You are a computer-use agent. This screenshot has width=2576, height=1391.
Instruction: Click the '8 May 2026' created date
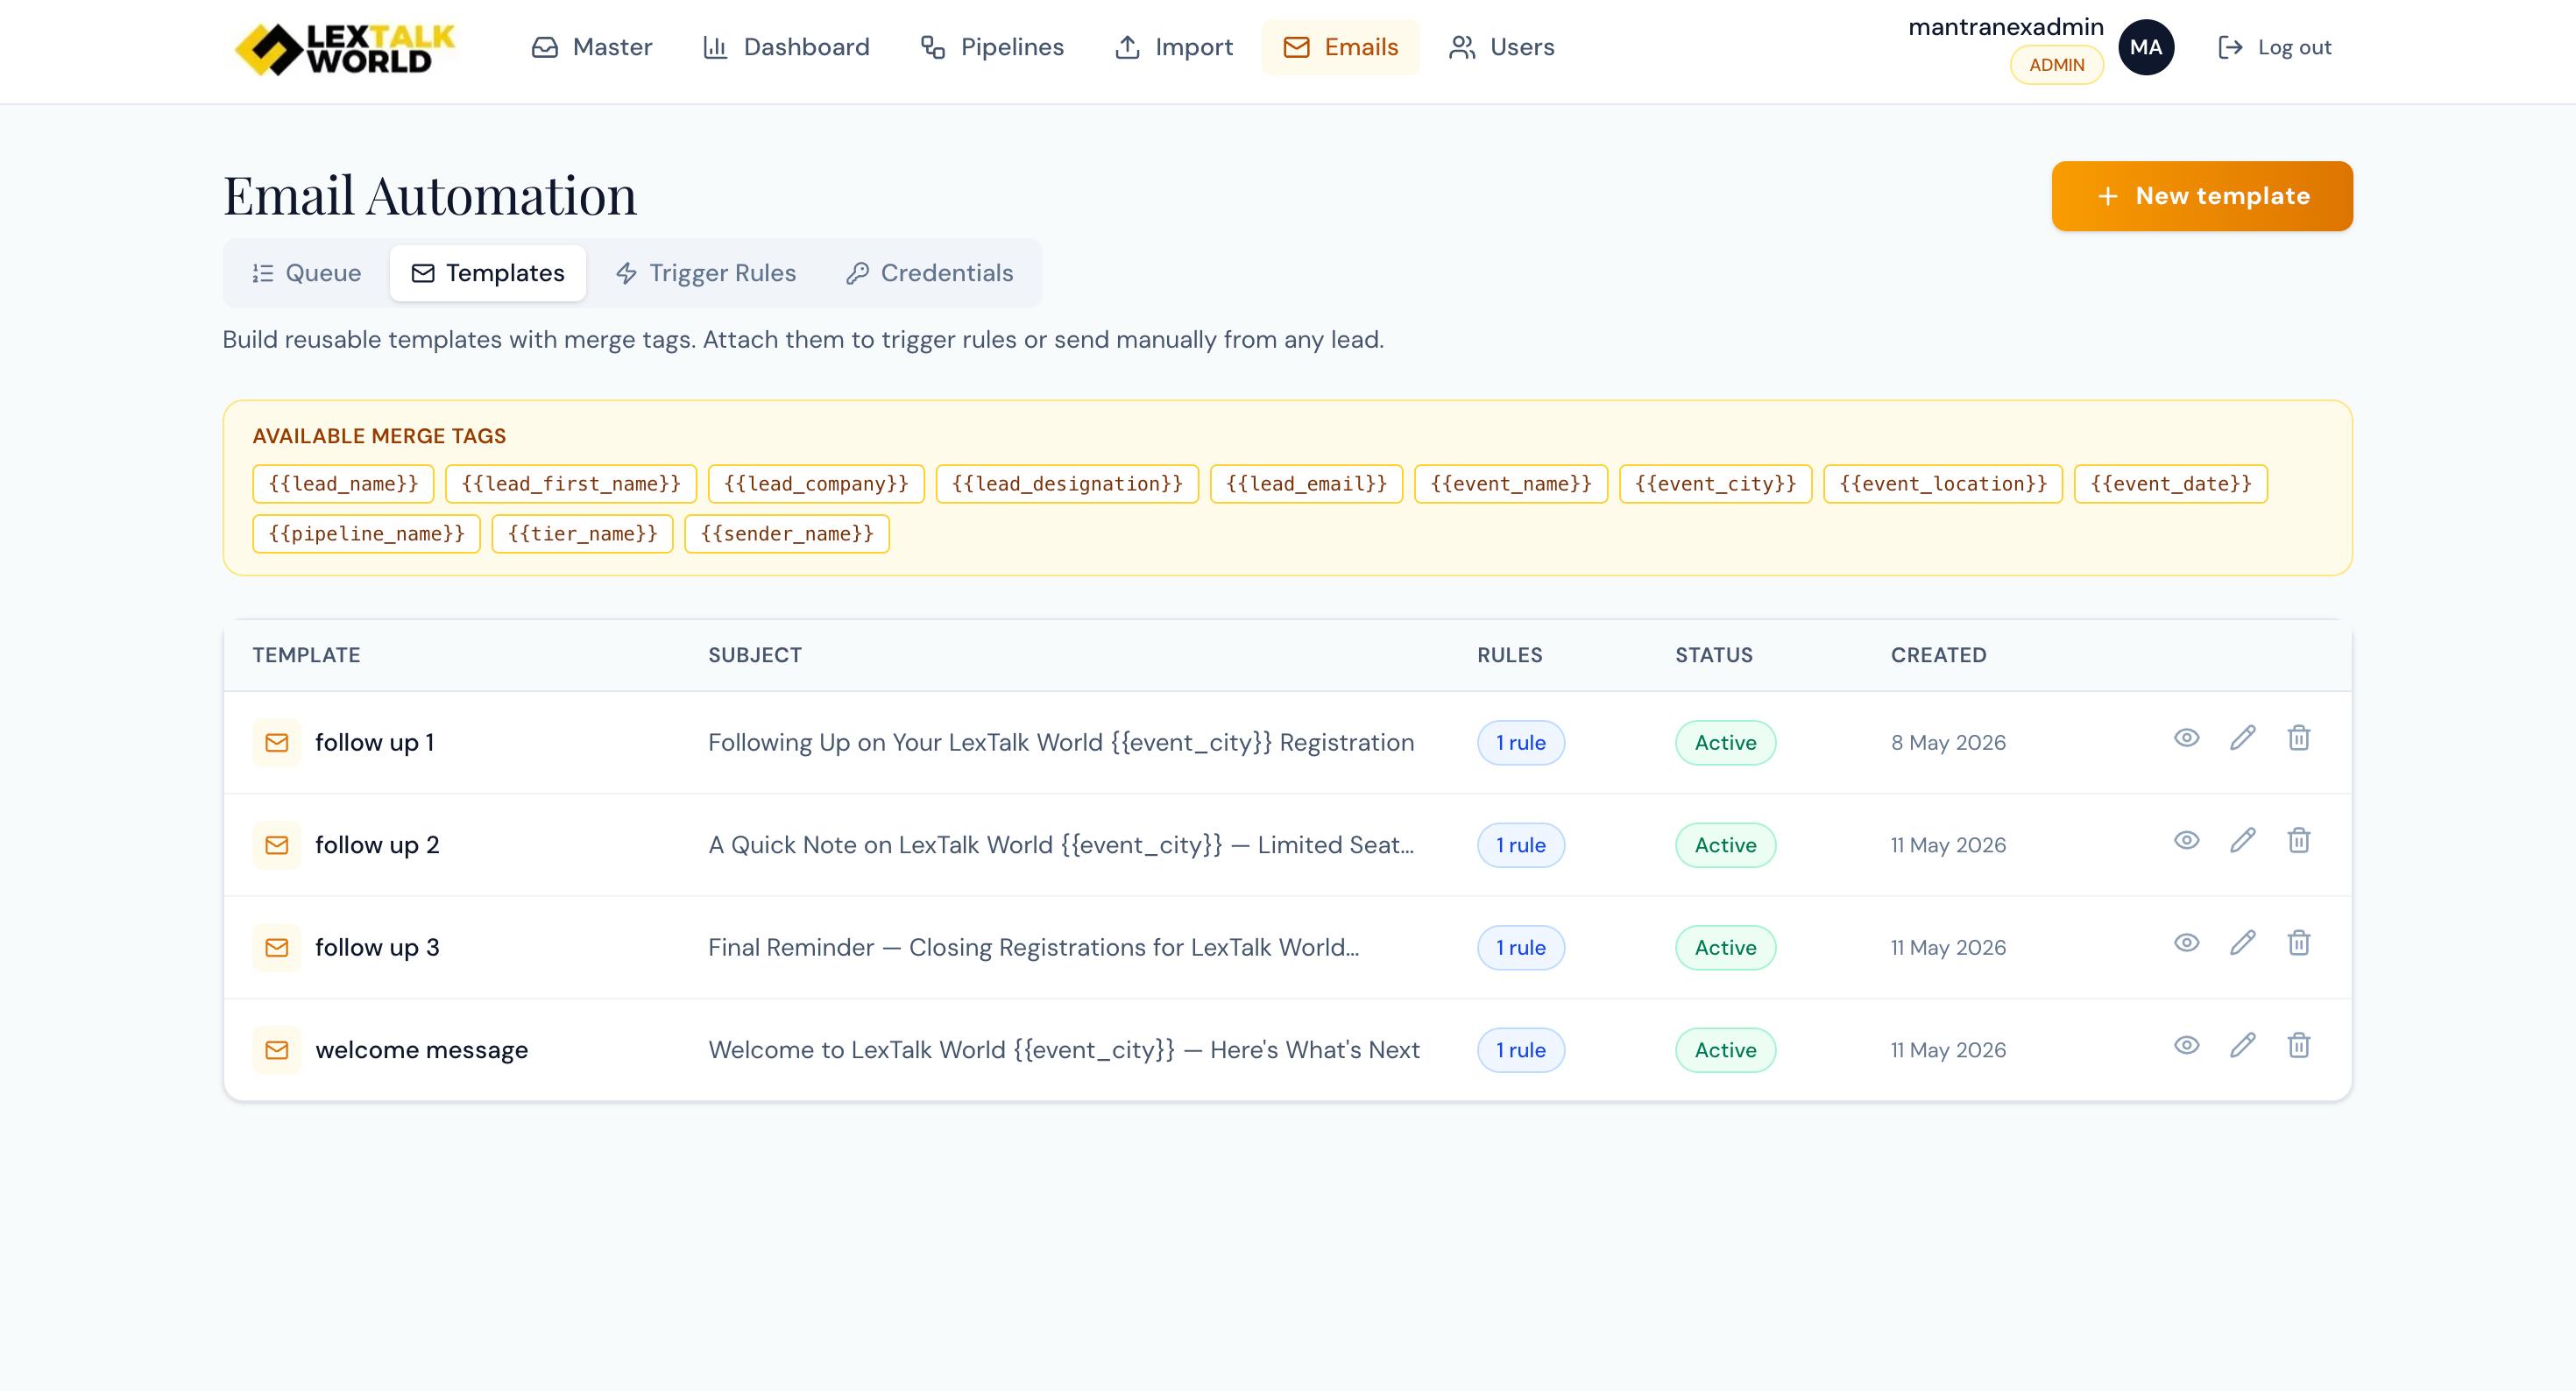point(1948,742)
